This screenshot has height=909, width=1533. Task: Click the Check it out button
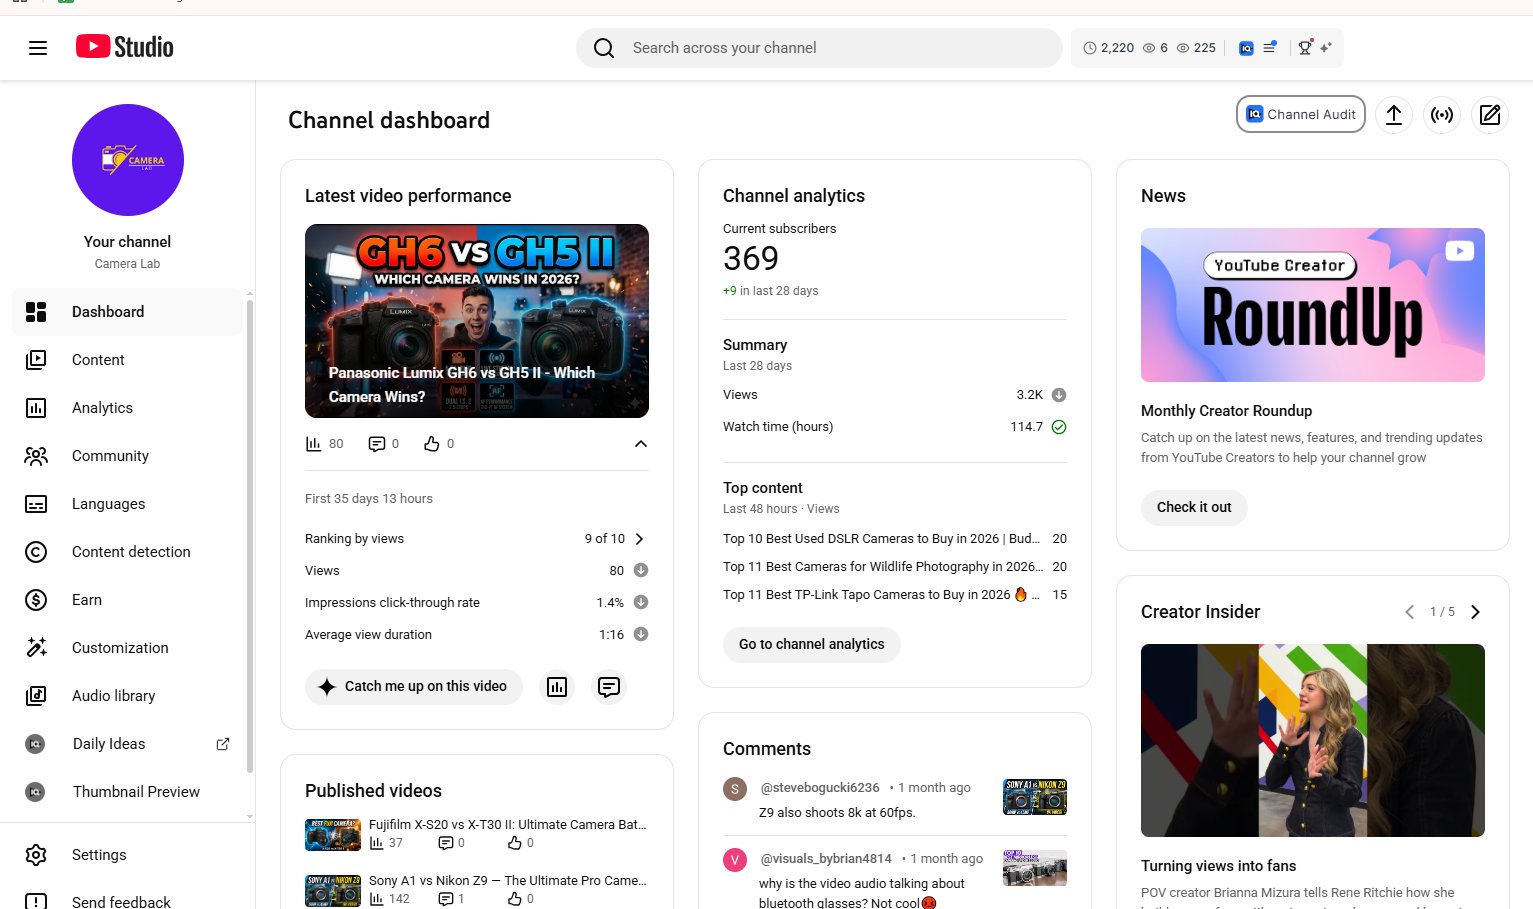point(1194,508)
